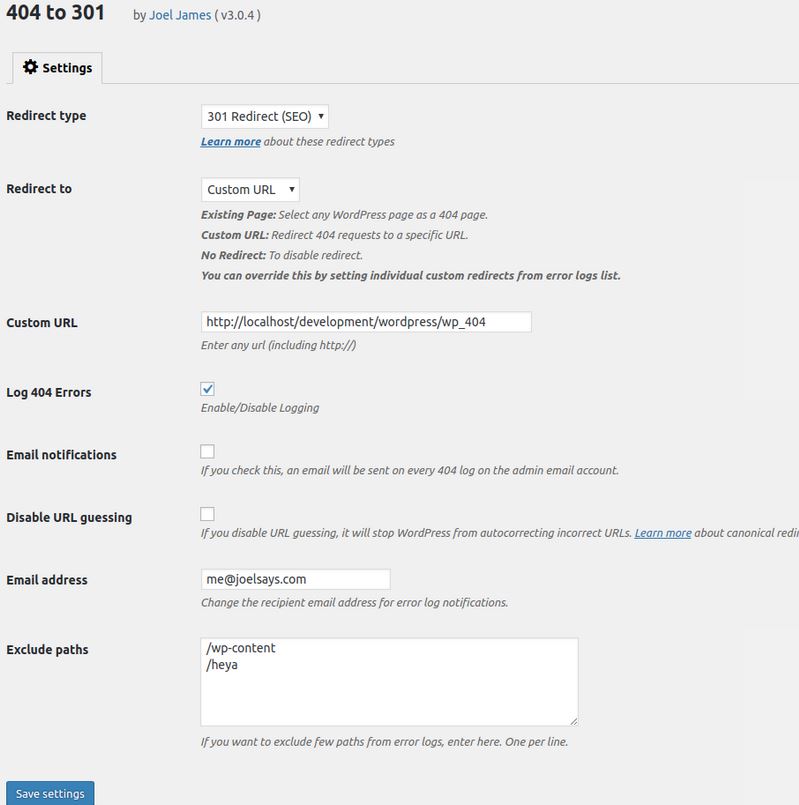Click the 'Redirect type' field label
The image size is (799, 805).
point(46,116)
